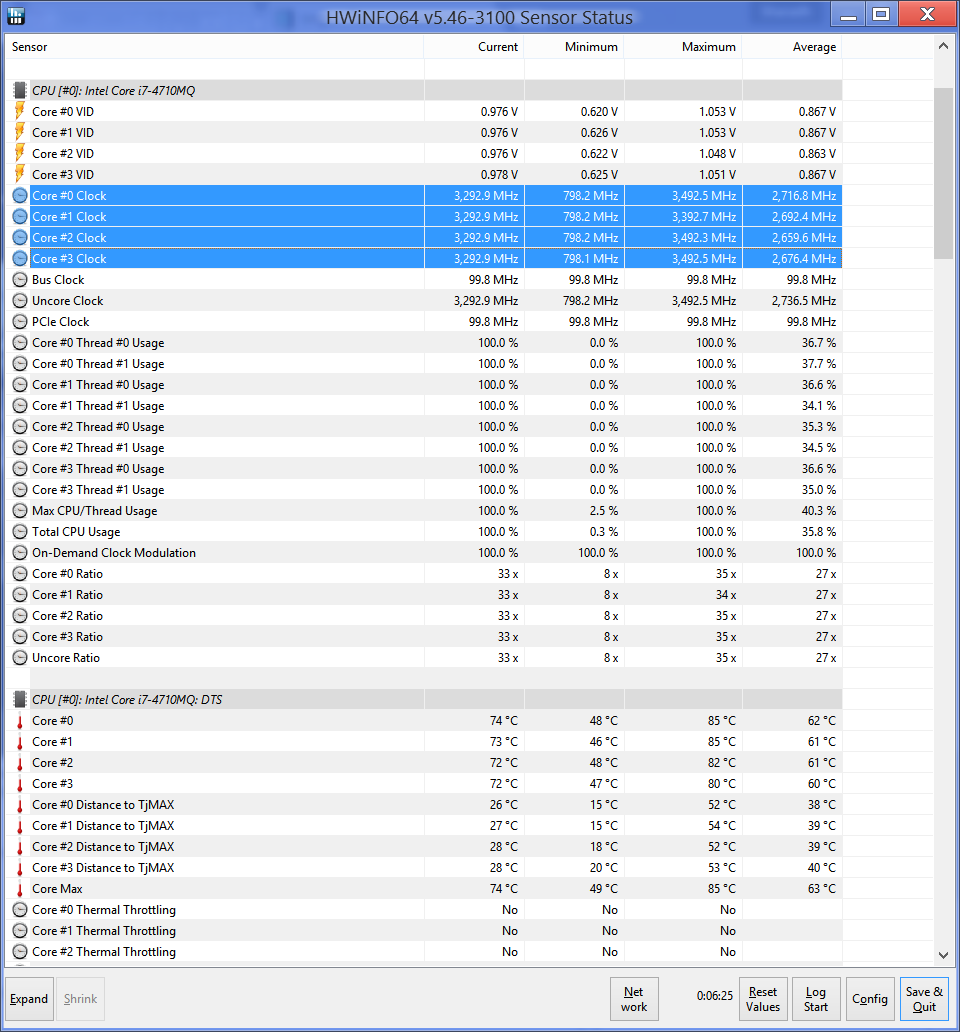Click the icon for Core #0 Thread #0 Usage

coord(20,343)
